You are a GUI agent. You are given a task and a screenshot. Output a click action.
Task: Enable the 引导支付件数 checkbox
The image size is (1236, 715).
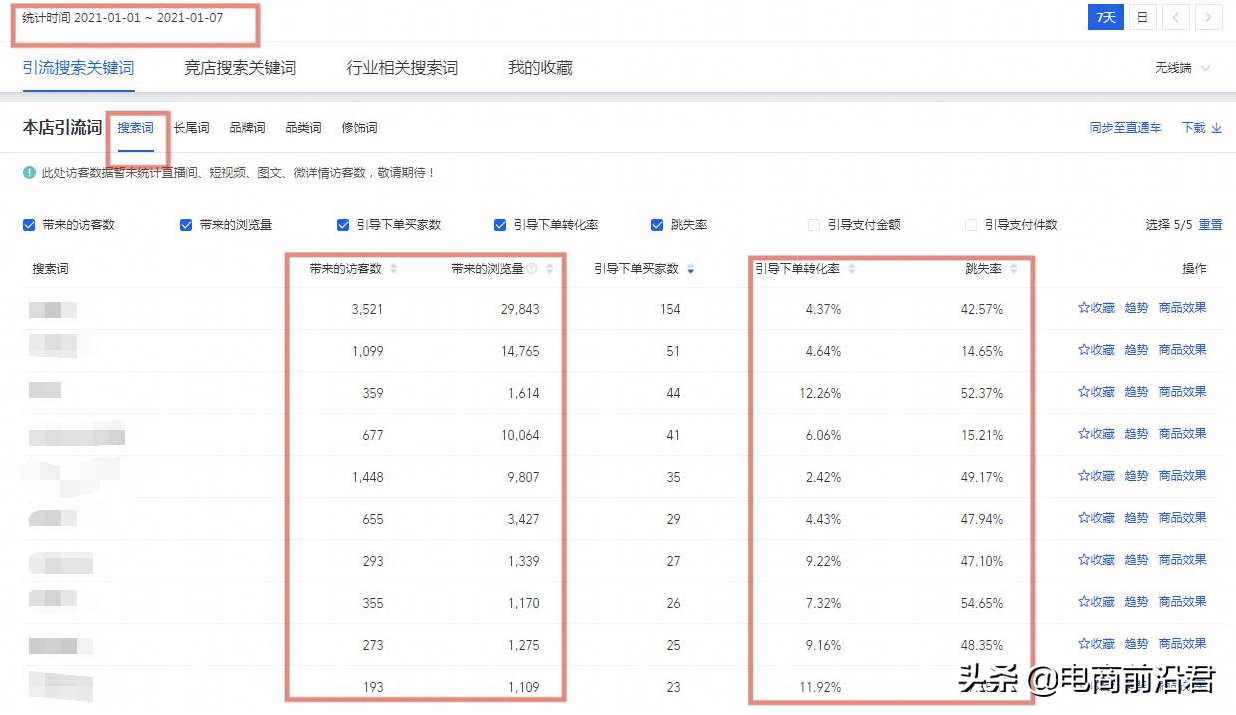pos(970,224)
